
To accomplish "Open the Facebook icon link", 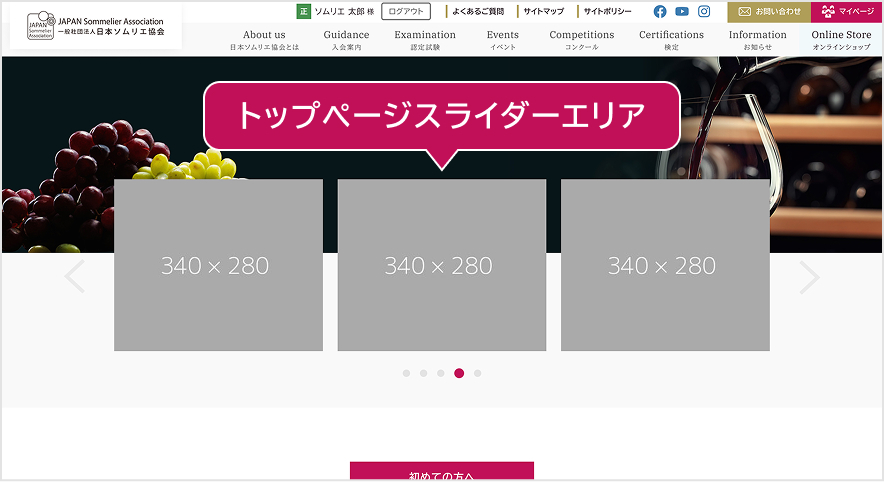I will click(660, 12).
